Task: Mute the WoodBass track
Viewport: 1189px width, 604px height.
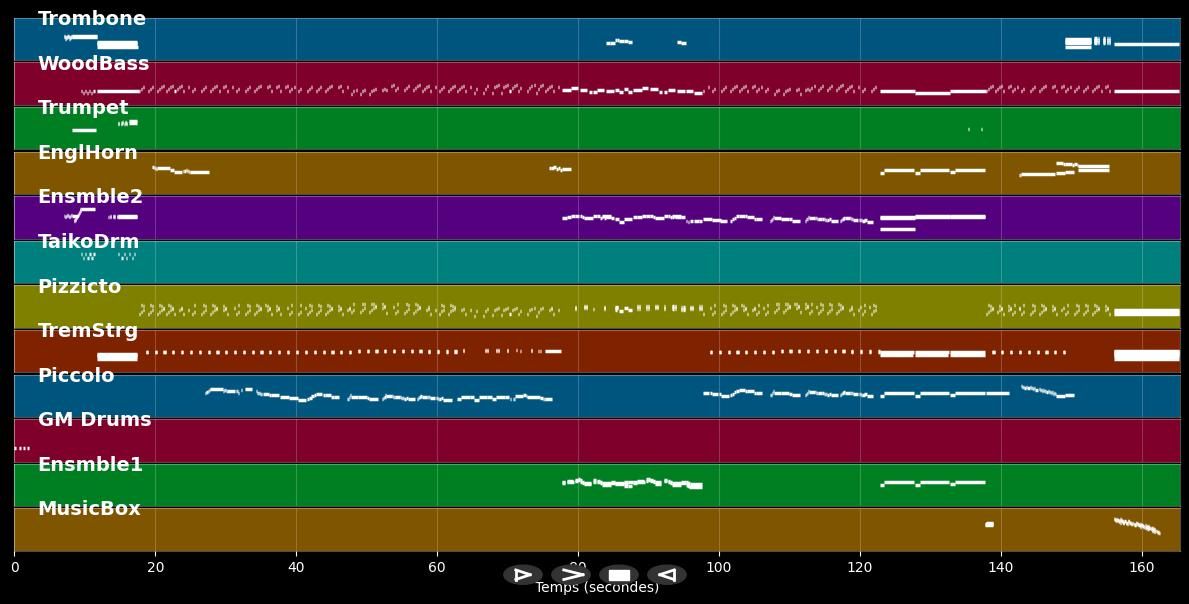Action: (x=93, y=62)
